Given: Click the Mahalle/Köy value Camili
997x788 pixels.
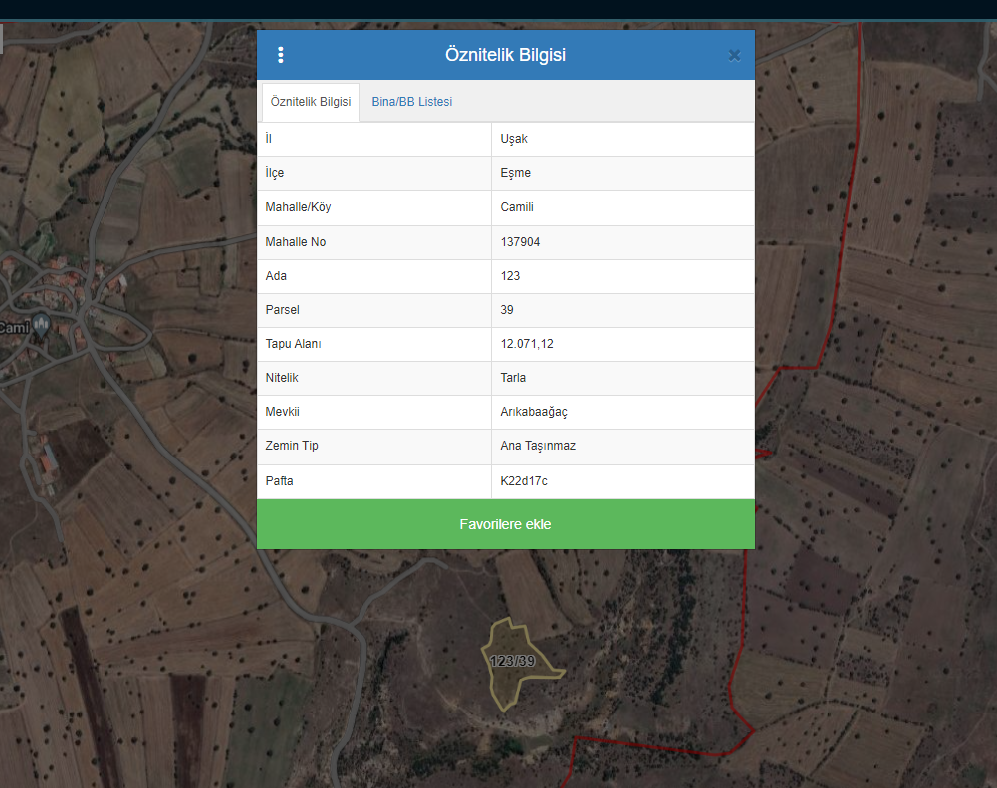Looking at the screenshot, I should [517, 207].
